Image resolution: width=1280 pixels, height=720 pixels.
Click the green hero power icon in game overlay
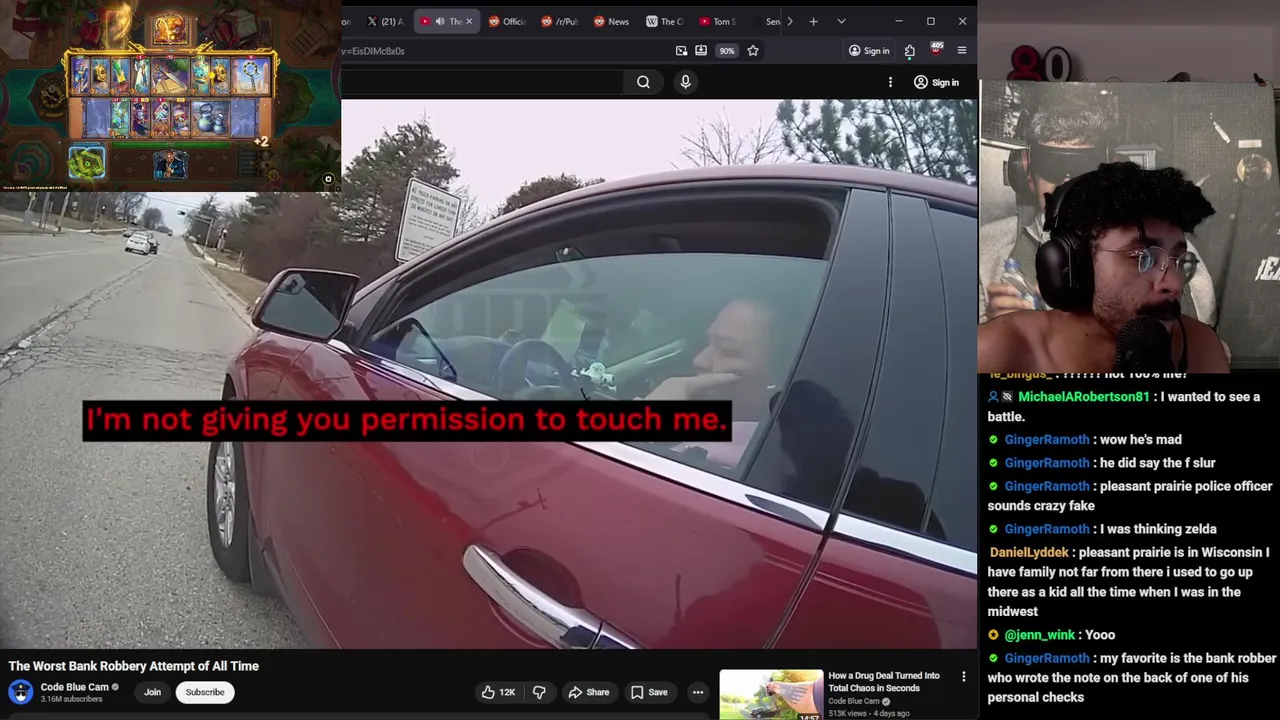click(x=87, y=163)
